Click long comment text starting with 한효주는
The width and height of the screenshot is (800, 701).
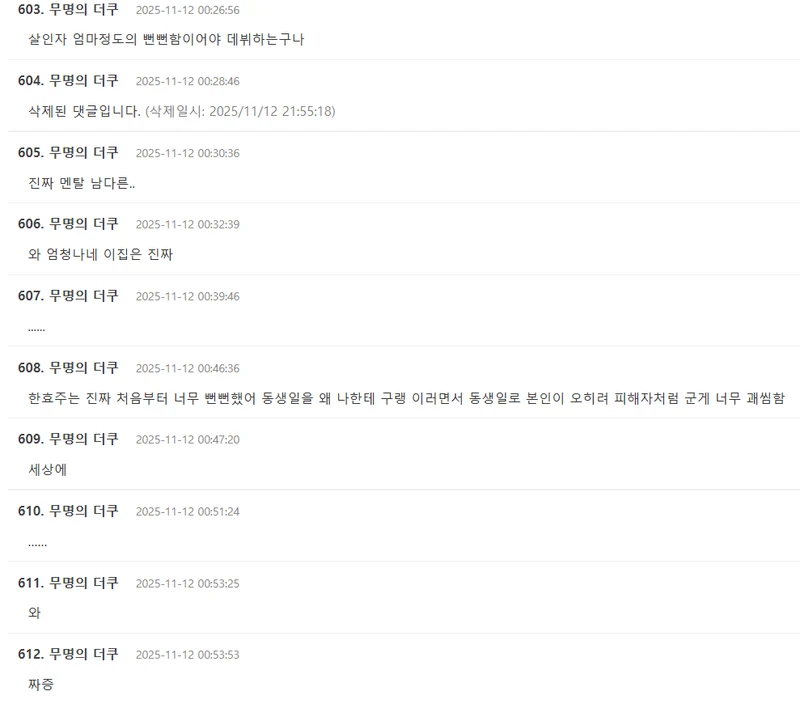point(406,398)
